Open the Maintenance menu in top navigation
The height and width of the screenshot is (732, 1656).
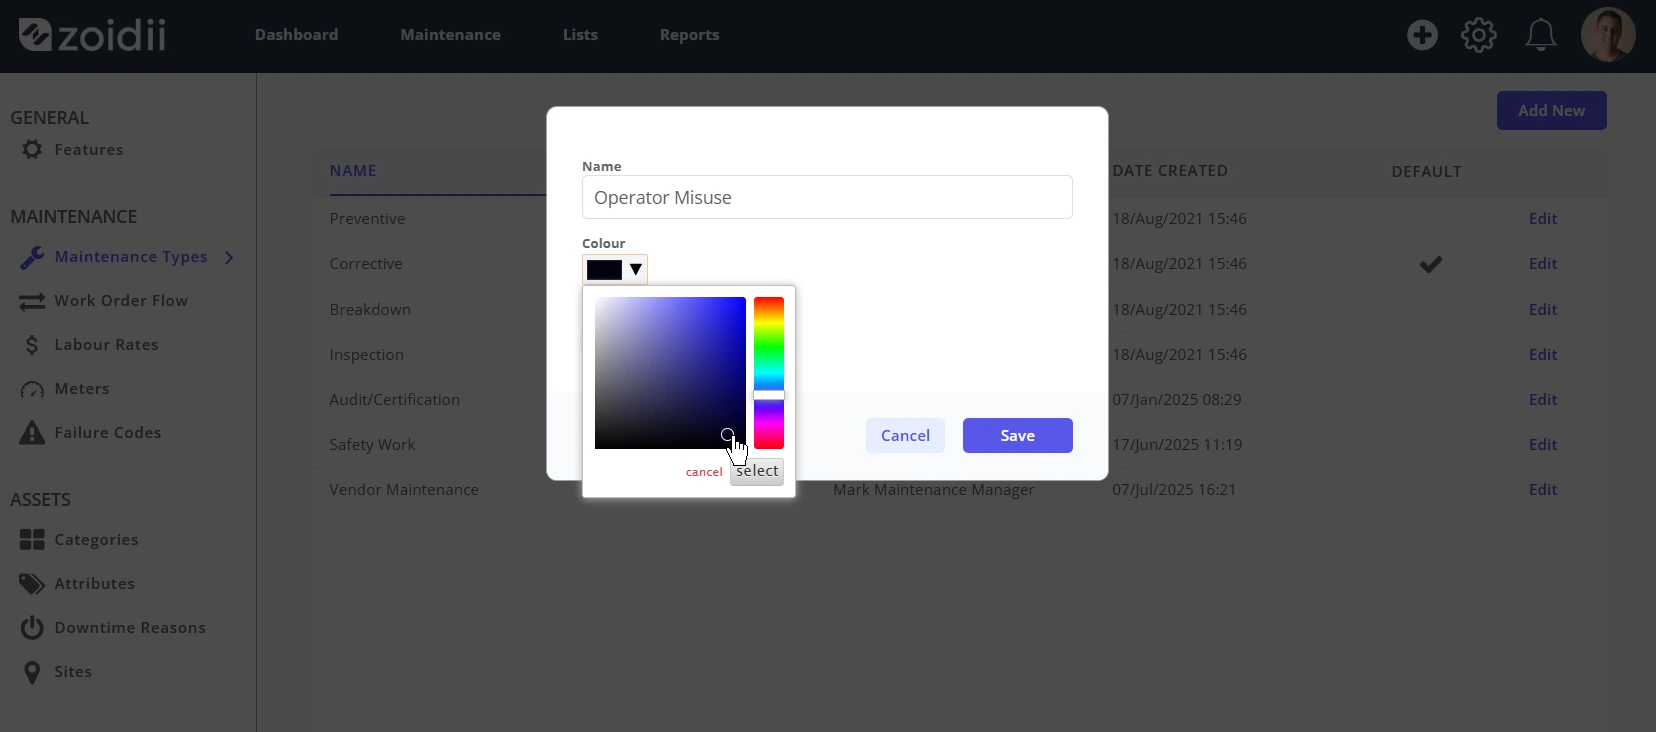coord(450,35)
